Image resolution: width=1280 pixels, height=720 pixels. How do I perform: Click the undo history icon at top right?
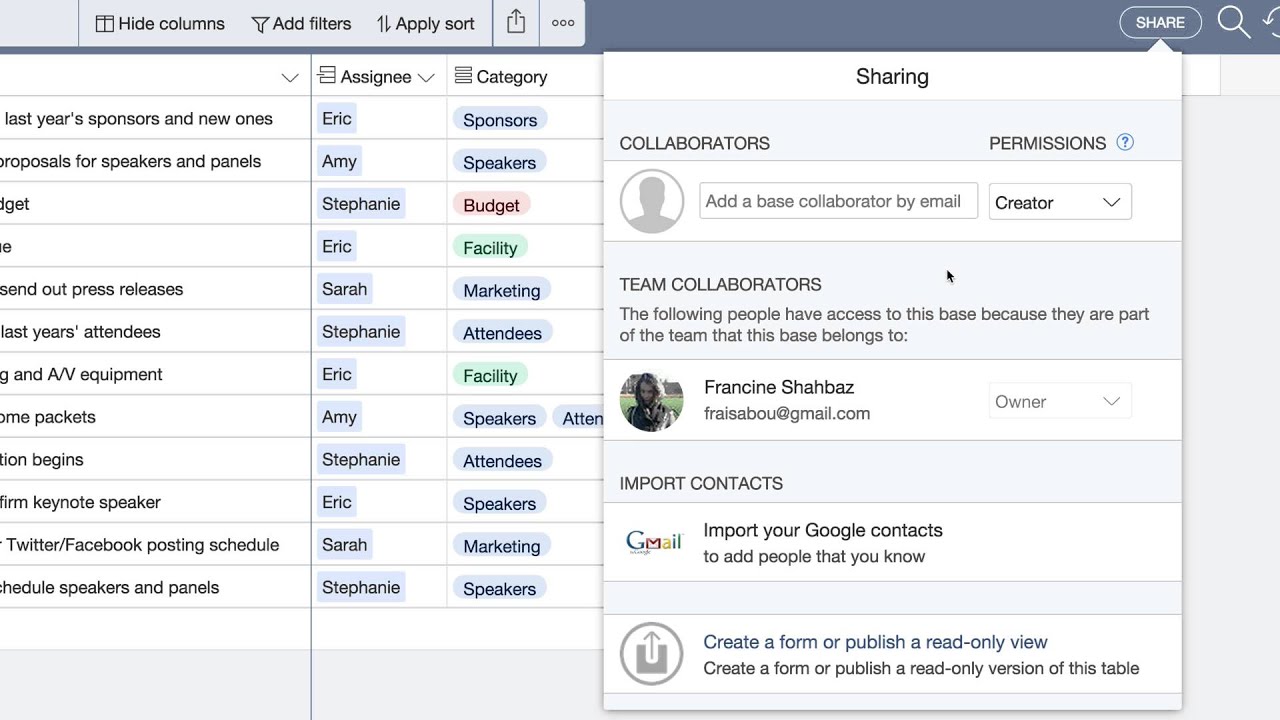(1271, 23)
